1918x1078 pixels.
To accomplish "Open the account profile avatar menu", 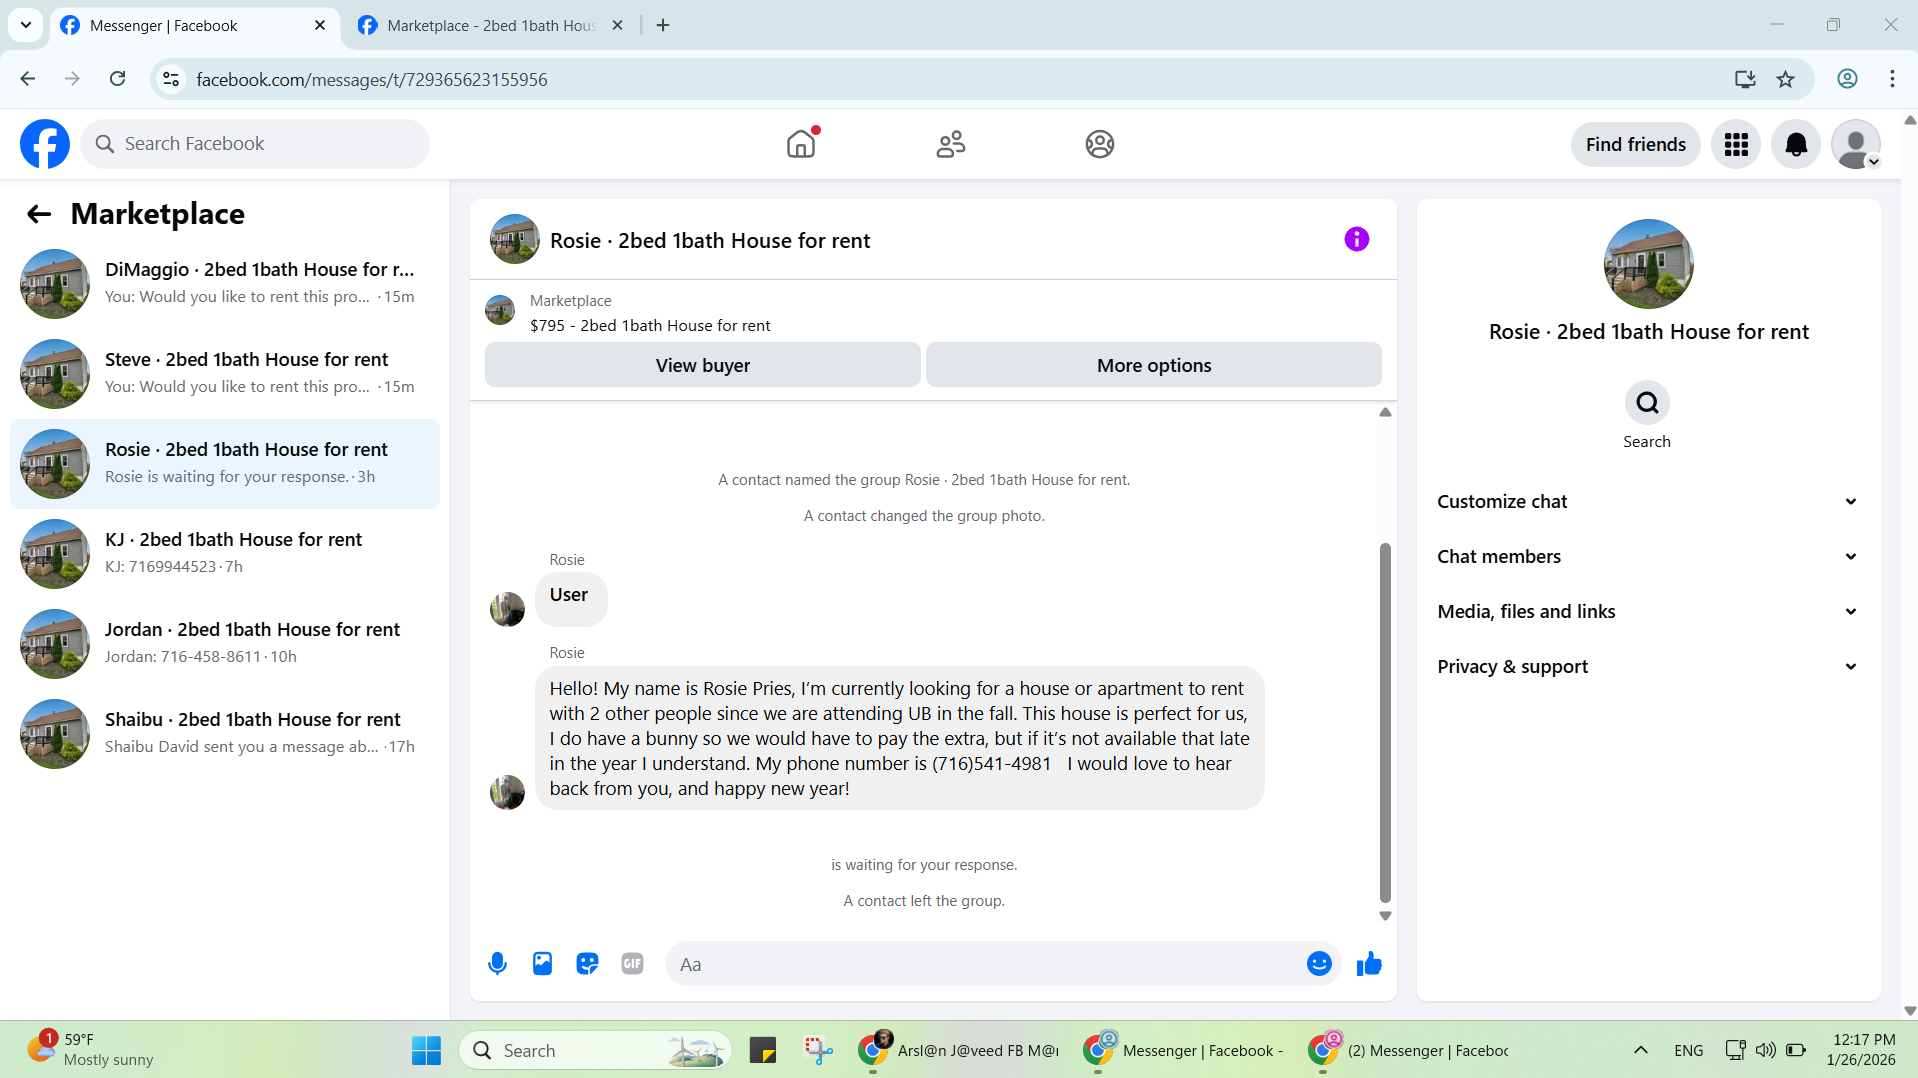I will (x=1856, y=145).
